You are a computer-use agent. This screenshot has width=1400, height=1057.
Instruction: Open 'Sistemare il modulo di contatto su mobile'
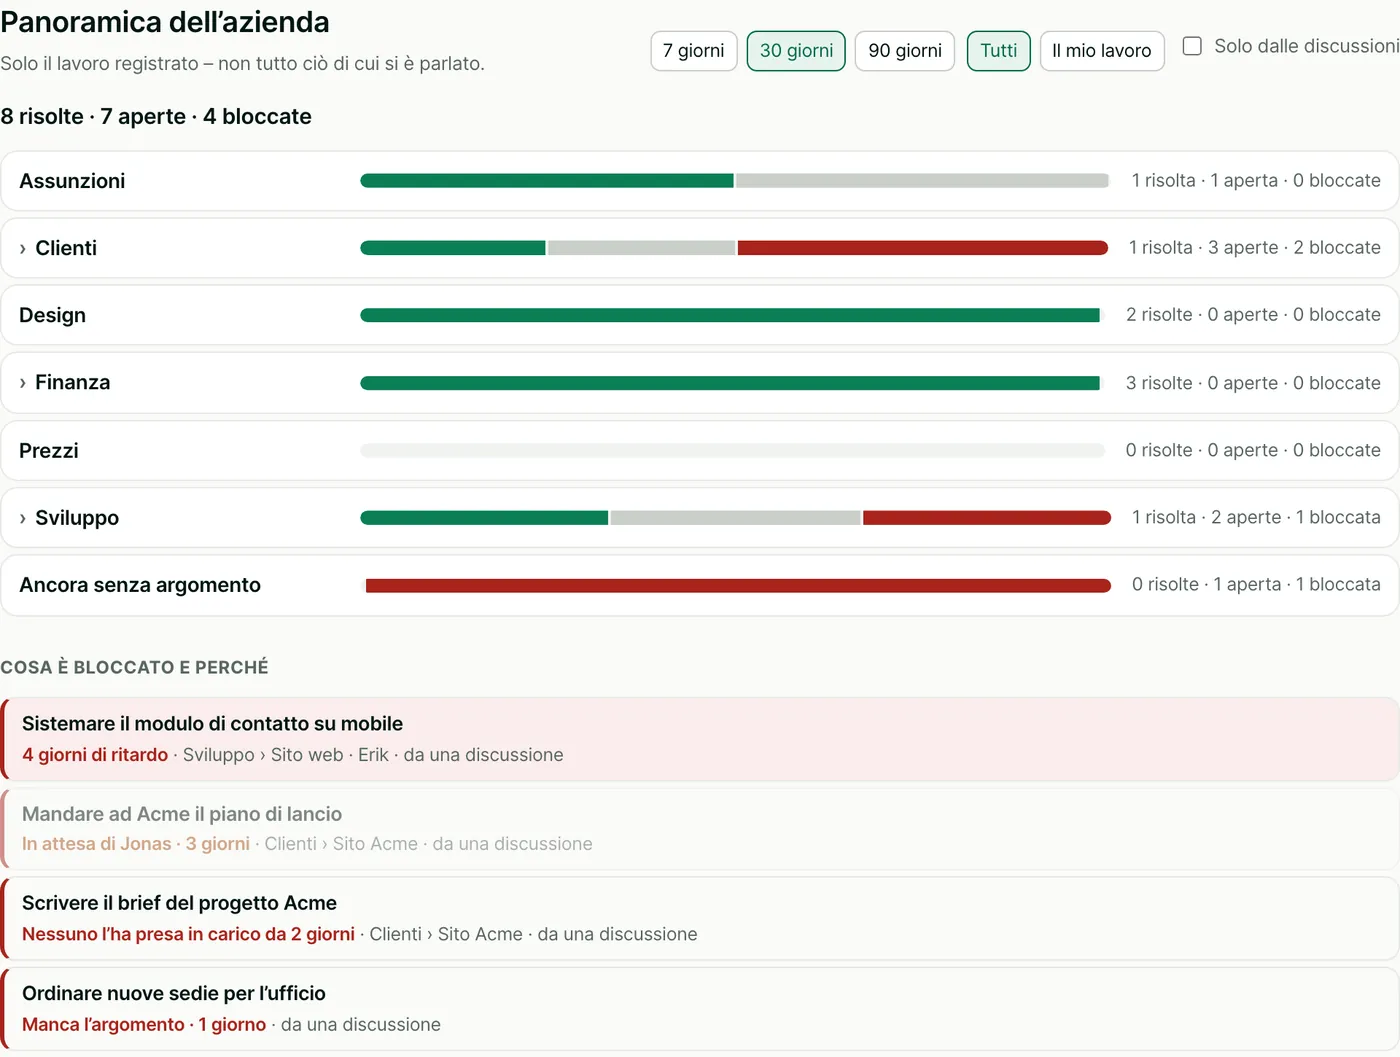(699, 739)
